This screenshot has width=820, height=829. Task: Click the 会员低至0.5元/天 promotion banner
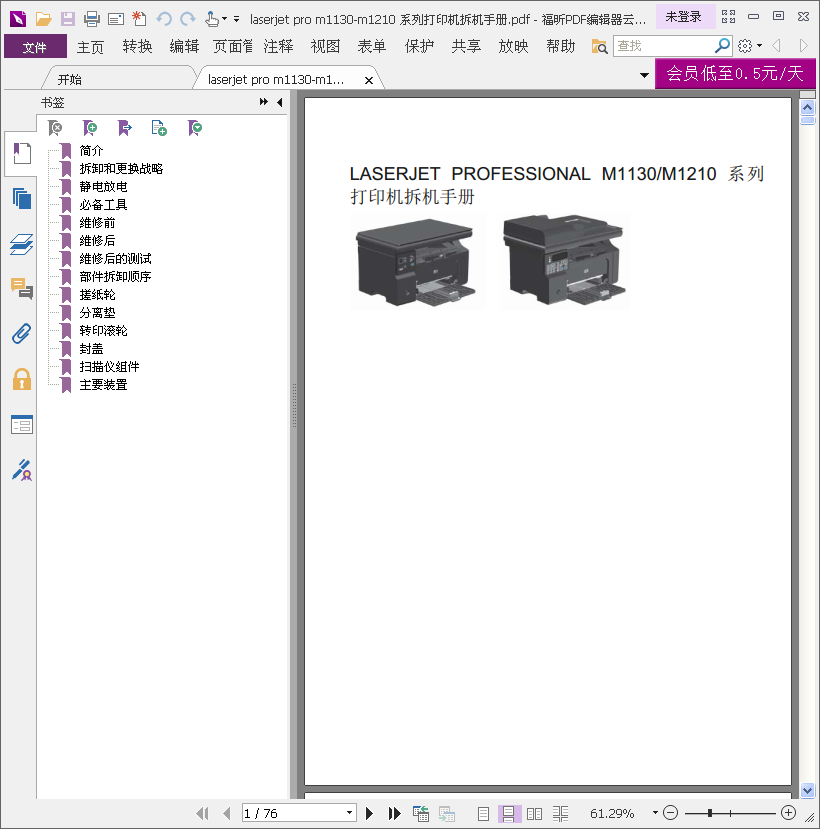735,73
